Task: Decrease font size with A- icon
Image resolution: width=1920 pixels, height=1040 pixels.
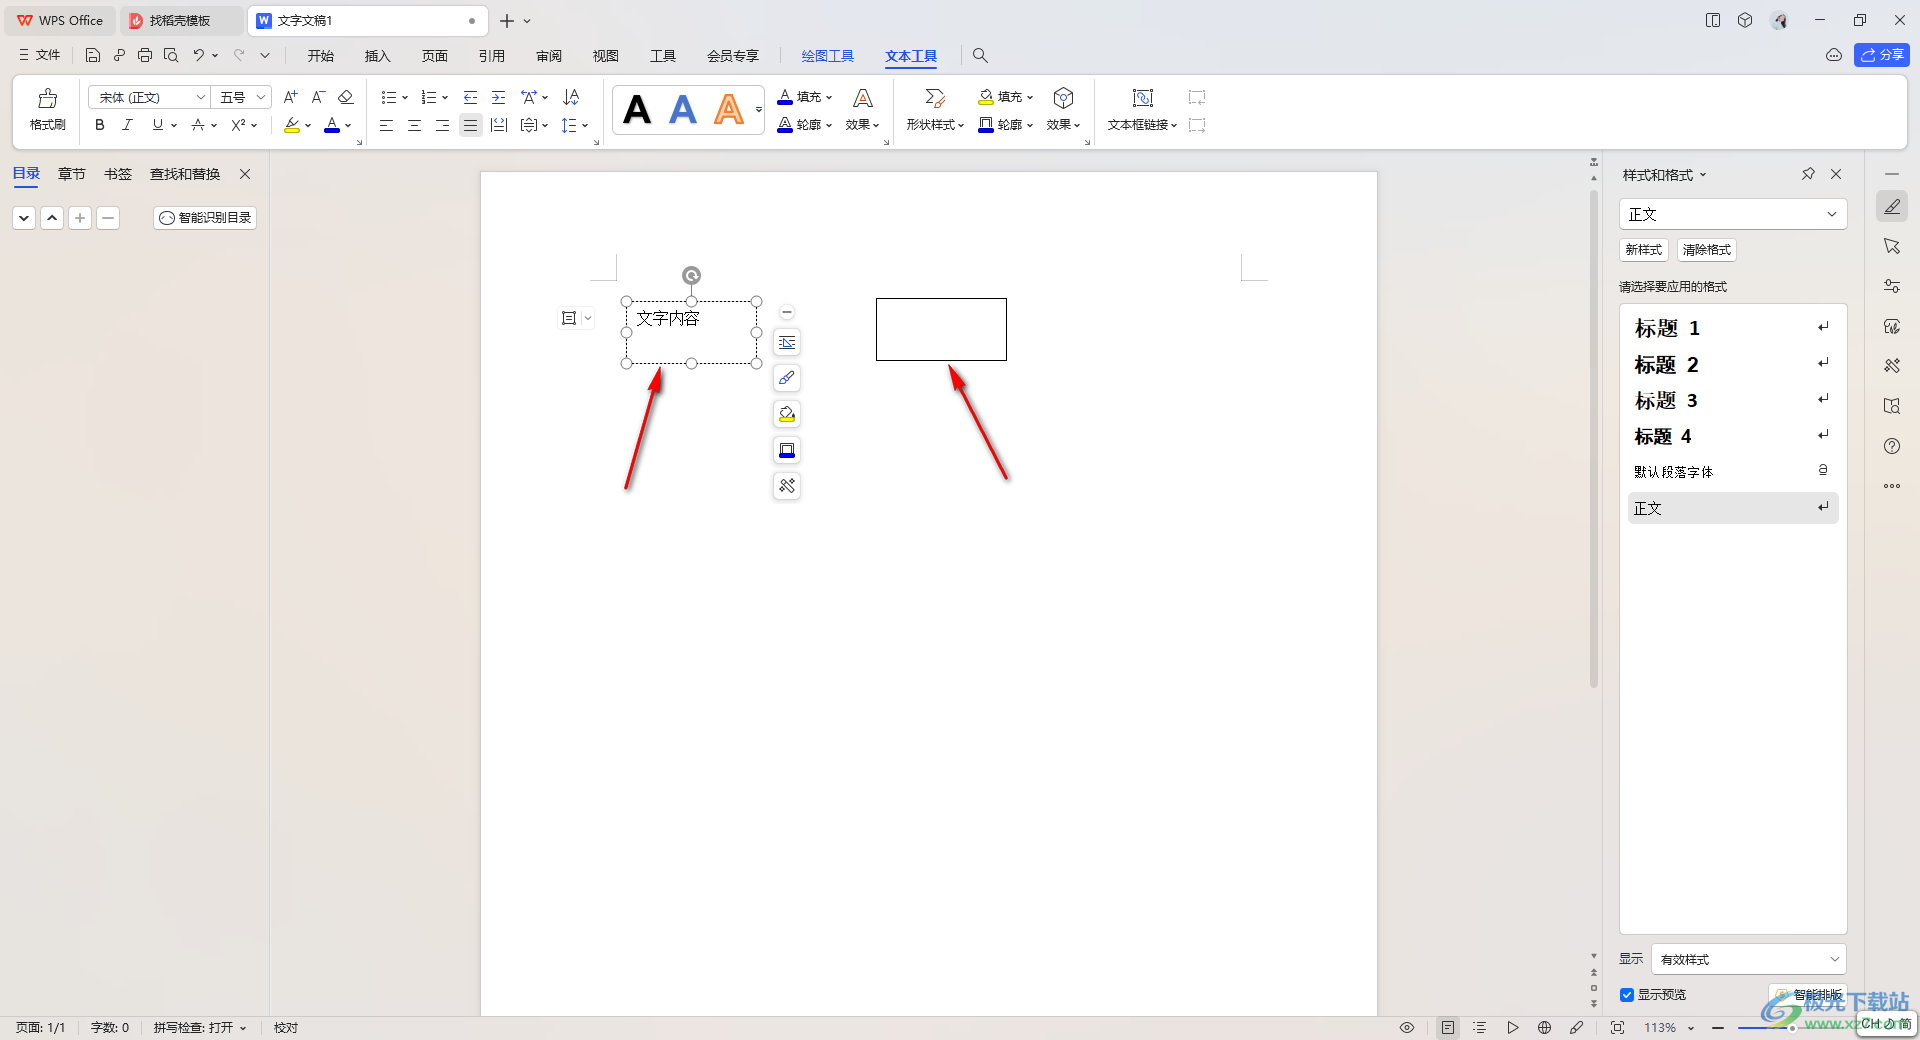Action: [x=318, y=97]
